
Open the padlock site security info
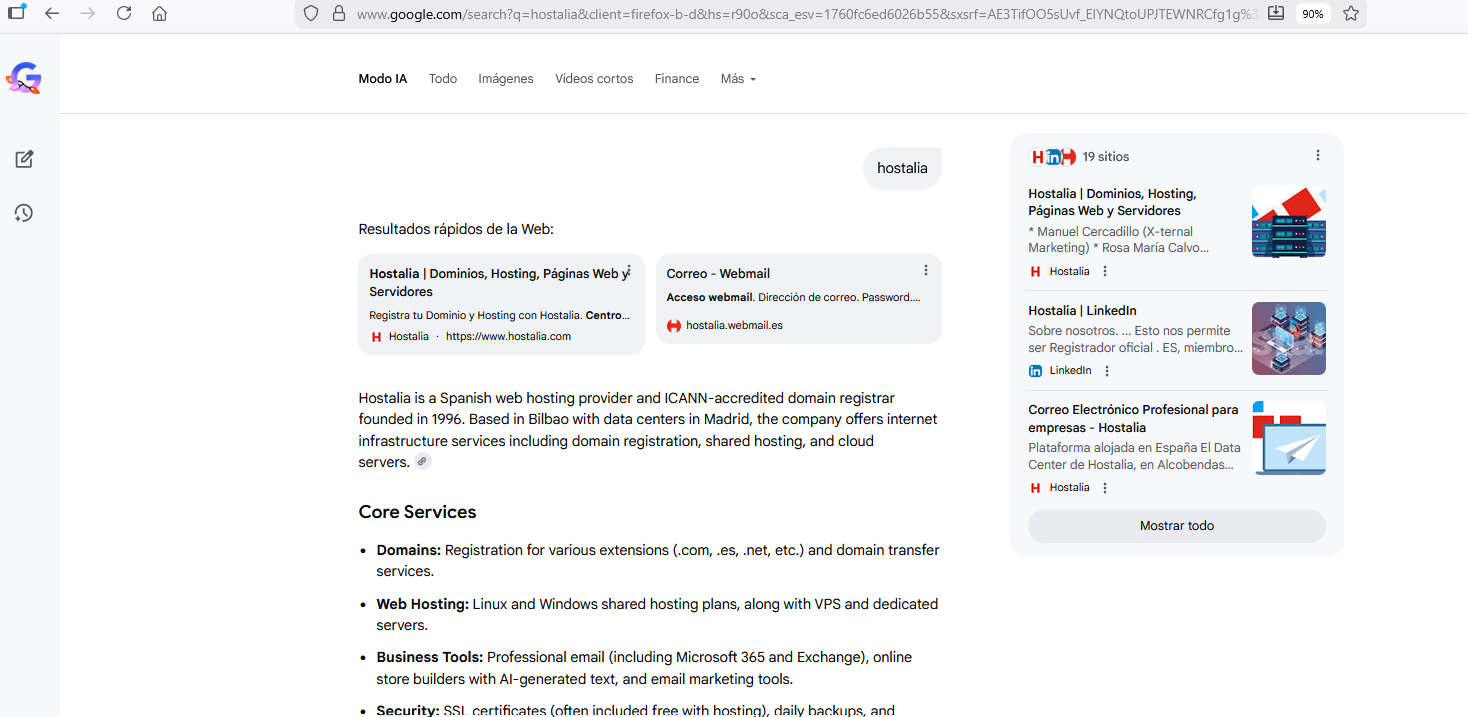tap(338, 14)
